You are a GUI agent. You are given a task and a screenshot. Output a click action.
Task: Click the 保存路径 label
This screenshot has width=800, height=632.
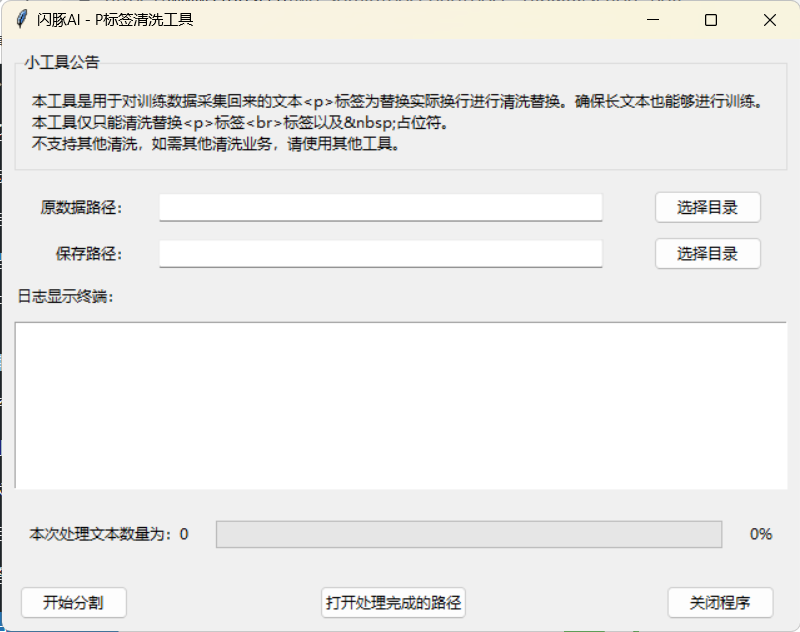click(89, 254)
